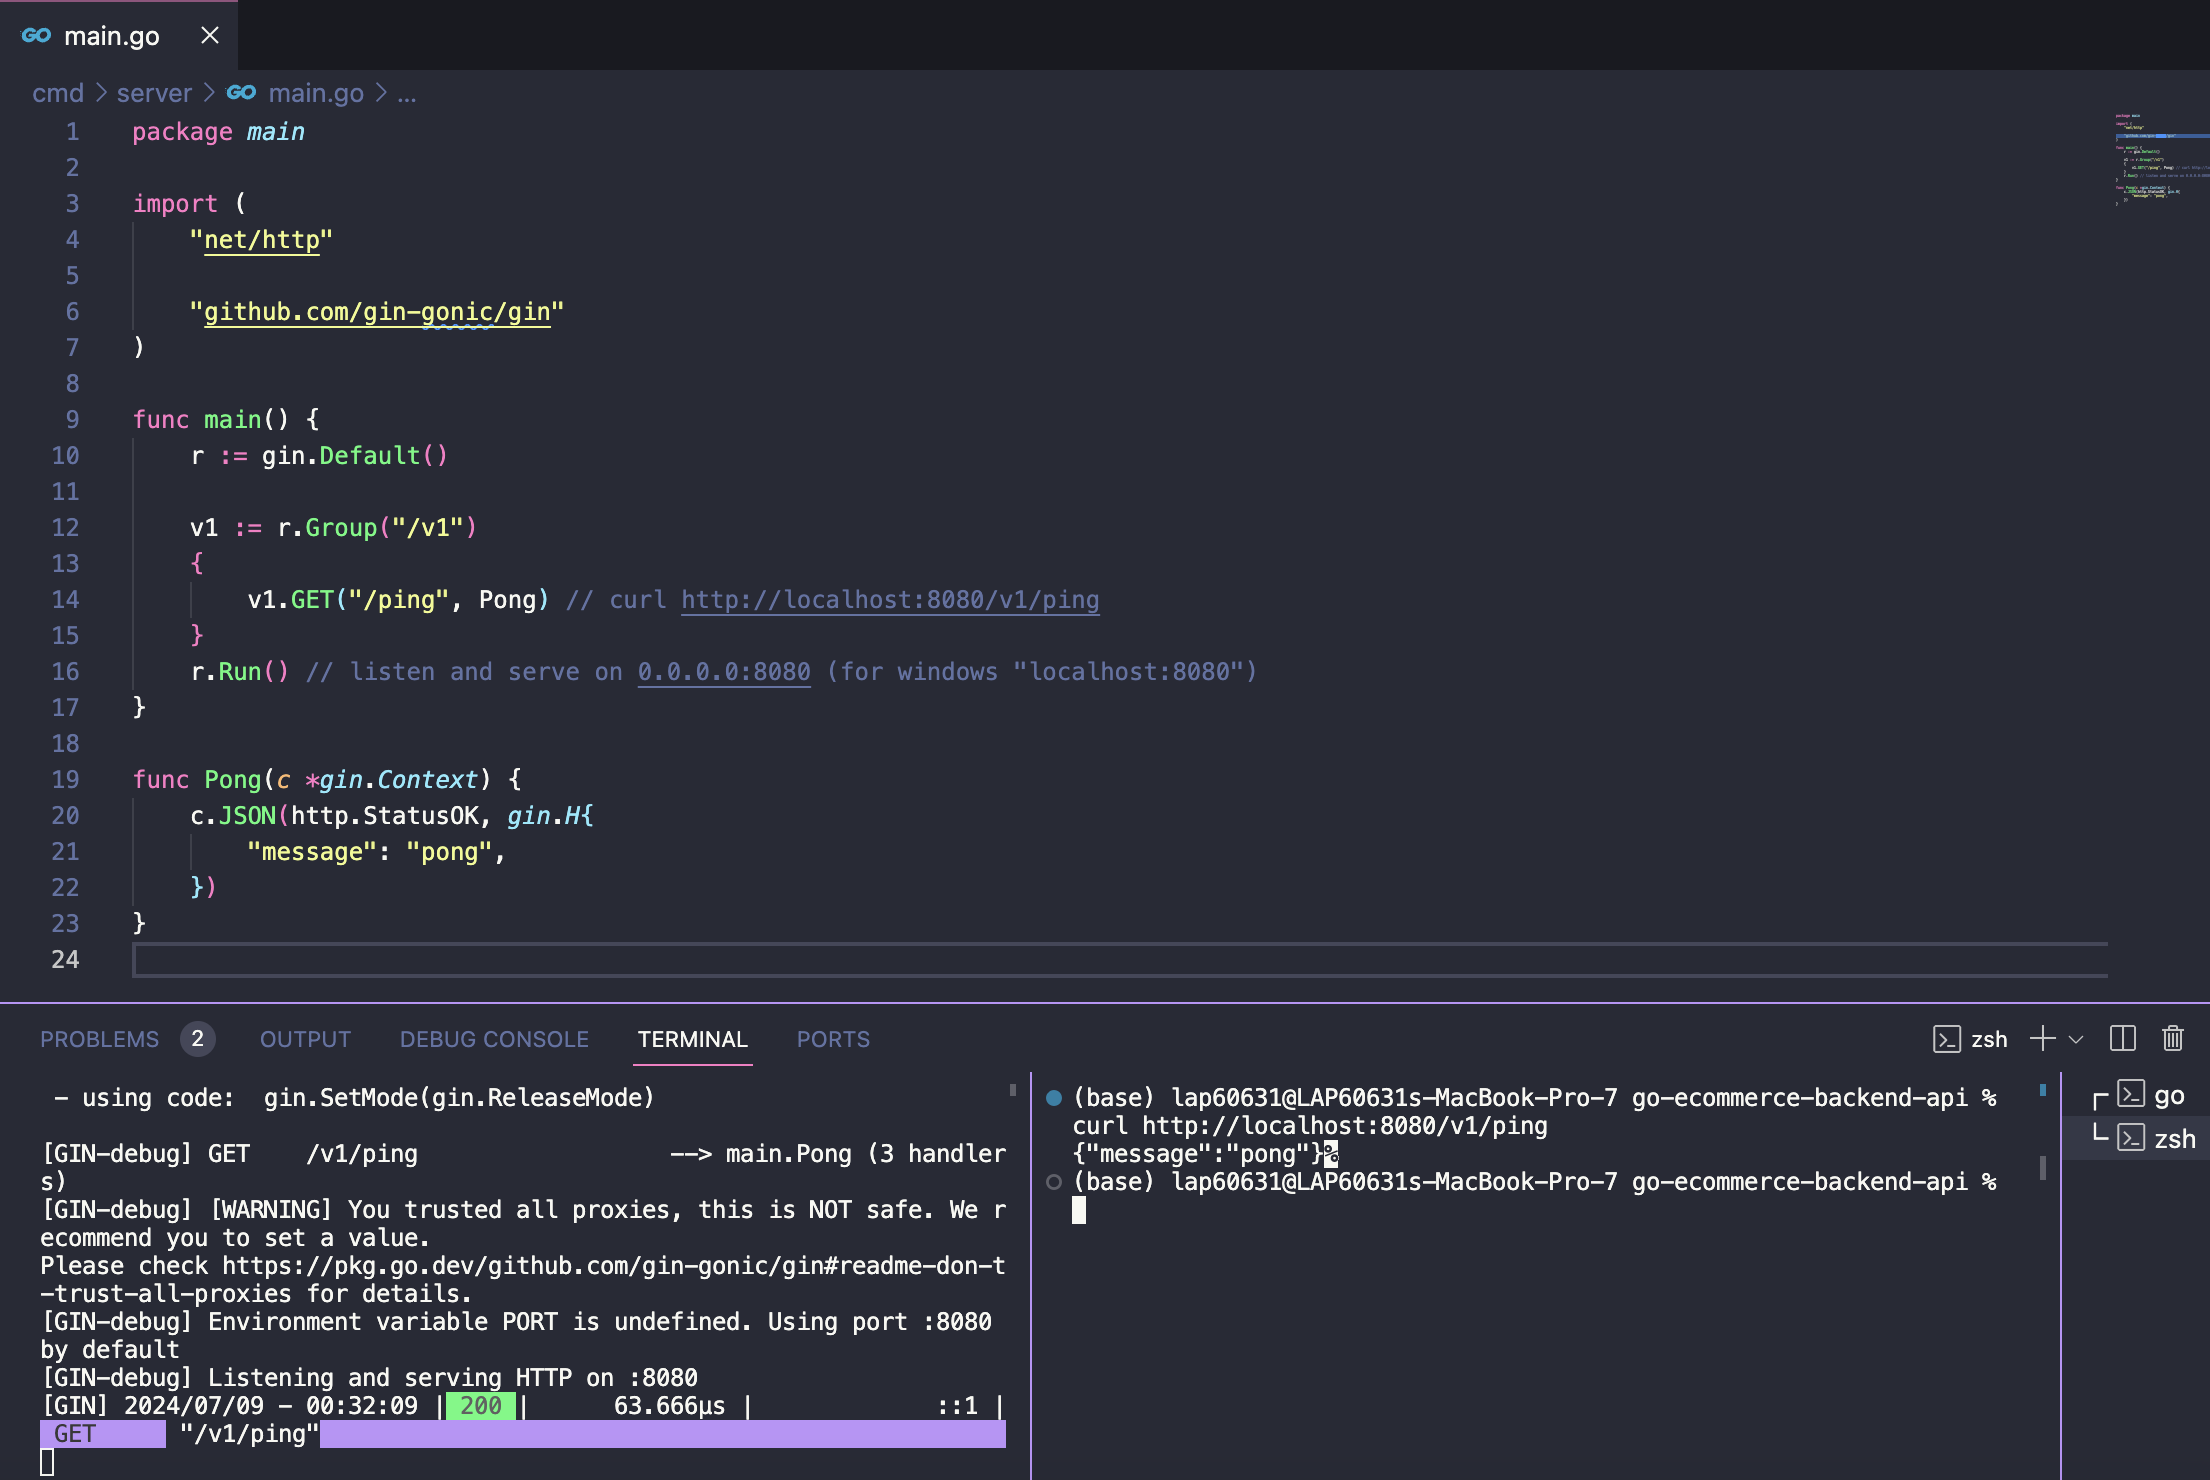2210x1480 pixels.
Task: Switch to the PROBLEMS tab
Action: coord(99,1039)
